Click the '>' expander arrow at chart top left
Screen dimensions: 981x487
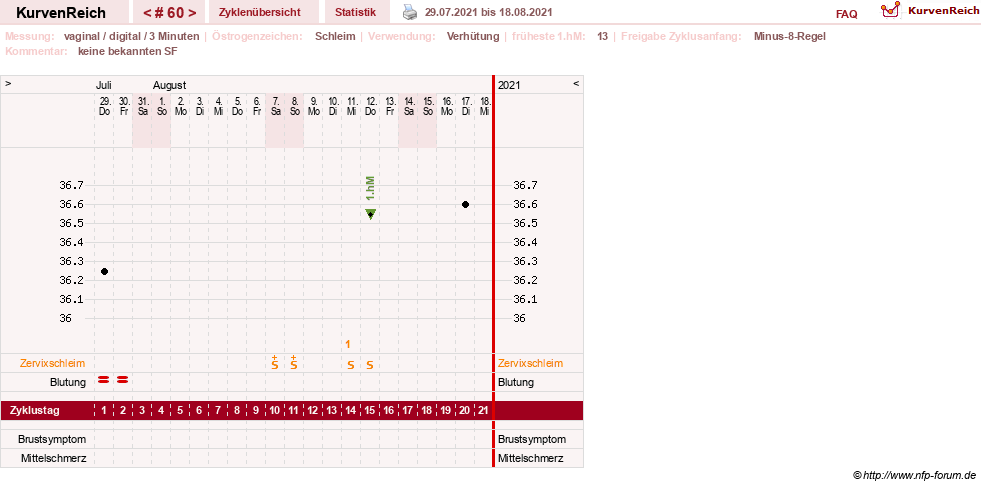click(8, 83)
